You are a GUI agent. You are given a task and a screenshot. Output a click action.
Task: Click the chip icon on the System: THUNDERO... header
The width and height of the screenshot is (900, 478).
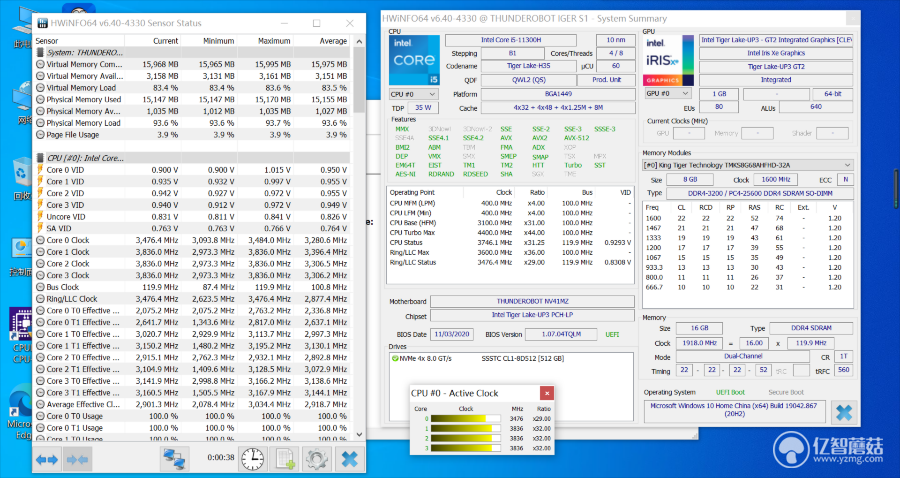(40, 53)
